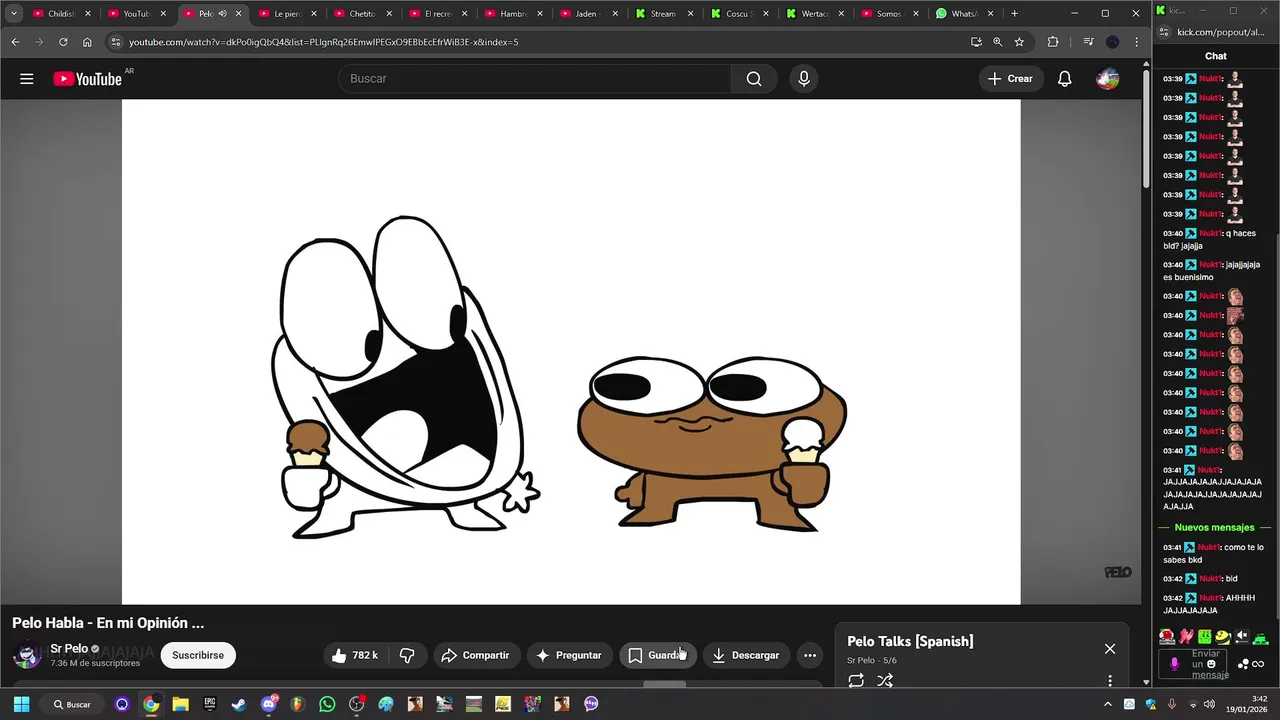Click the Chrome address bar URL
This screenshot has height=720, width=1280.
[x=323, y=42]
